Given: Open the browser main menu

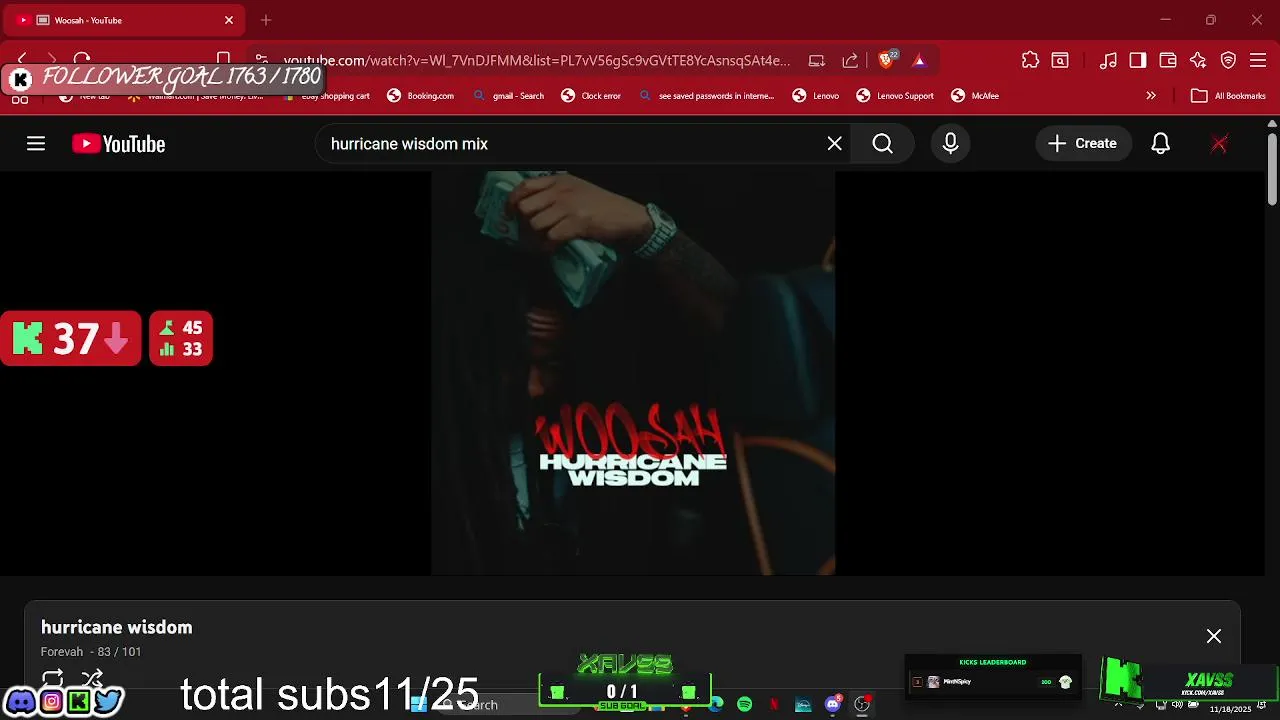Looking at the screenshot, I should 1259,60.
